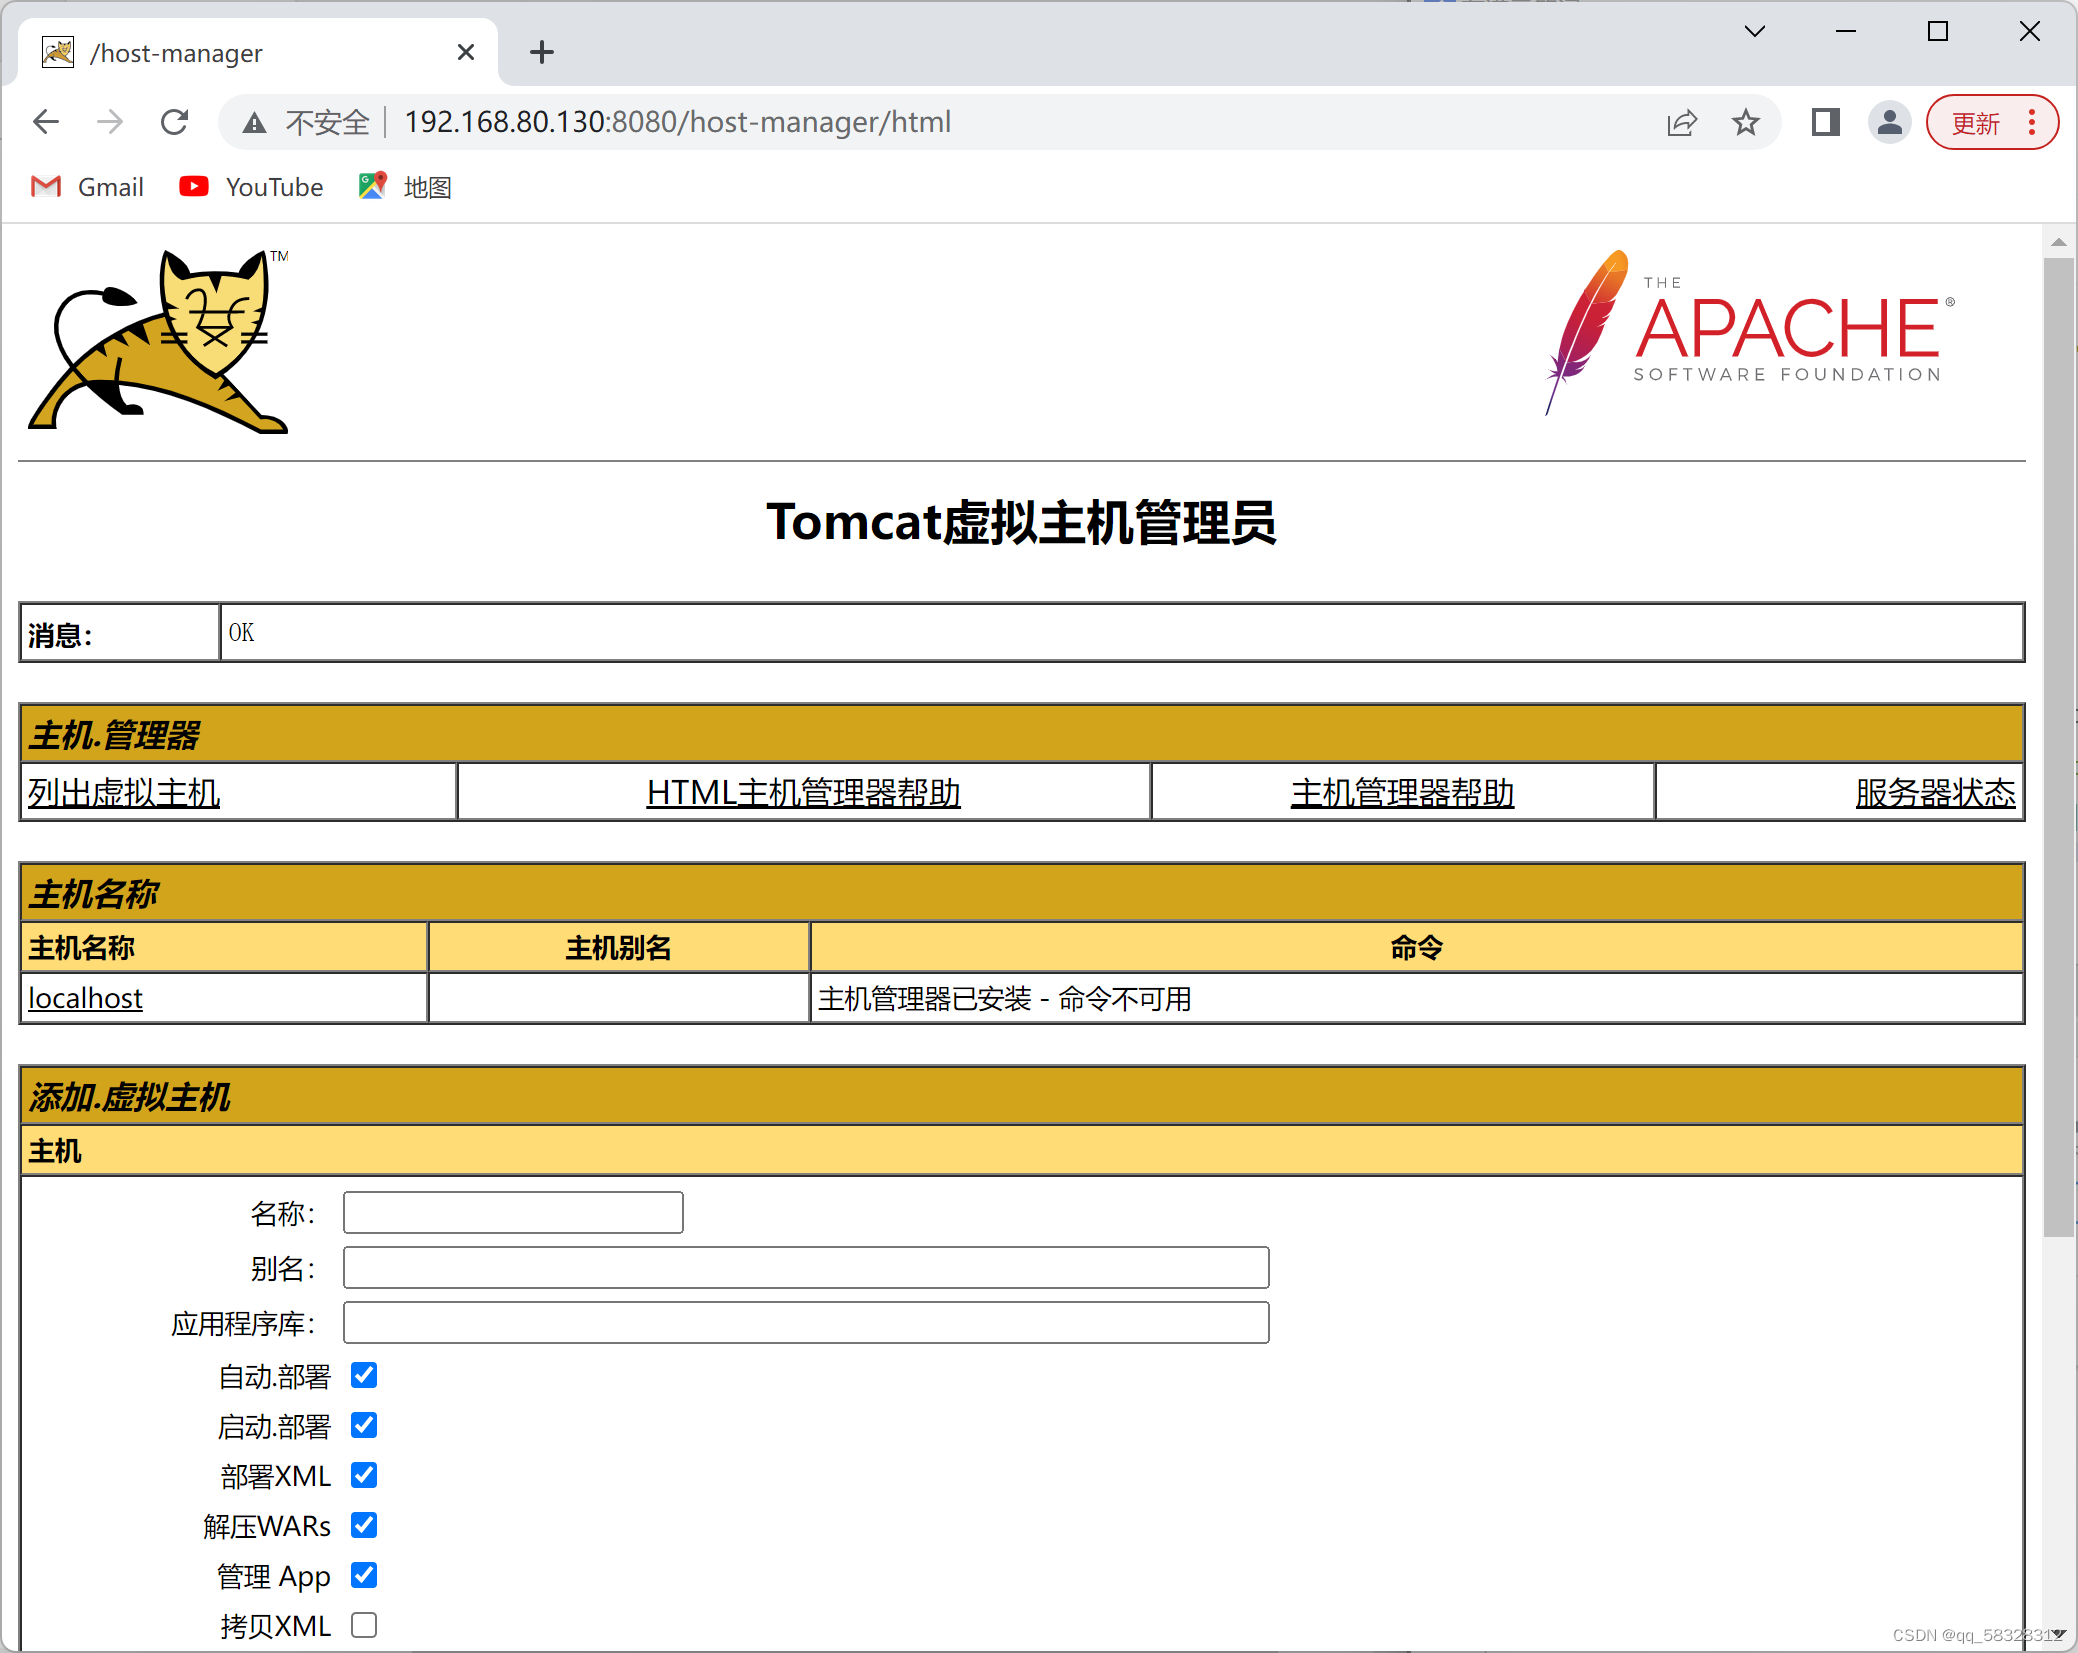Open a new browser tab

[x=541, y=52]
